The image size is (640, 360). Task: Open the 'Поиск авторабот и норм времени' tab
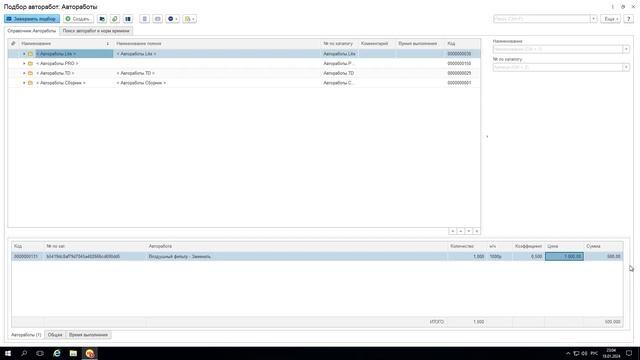point(96,31)
